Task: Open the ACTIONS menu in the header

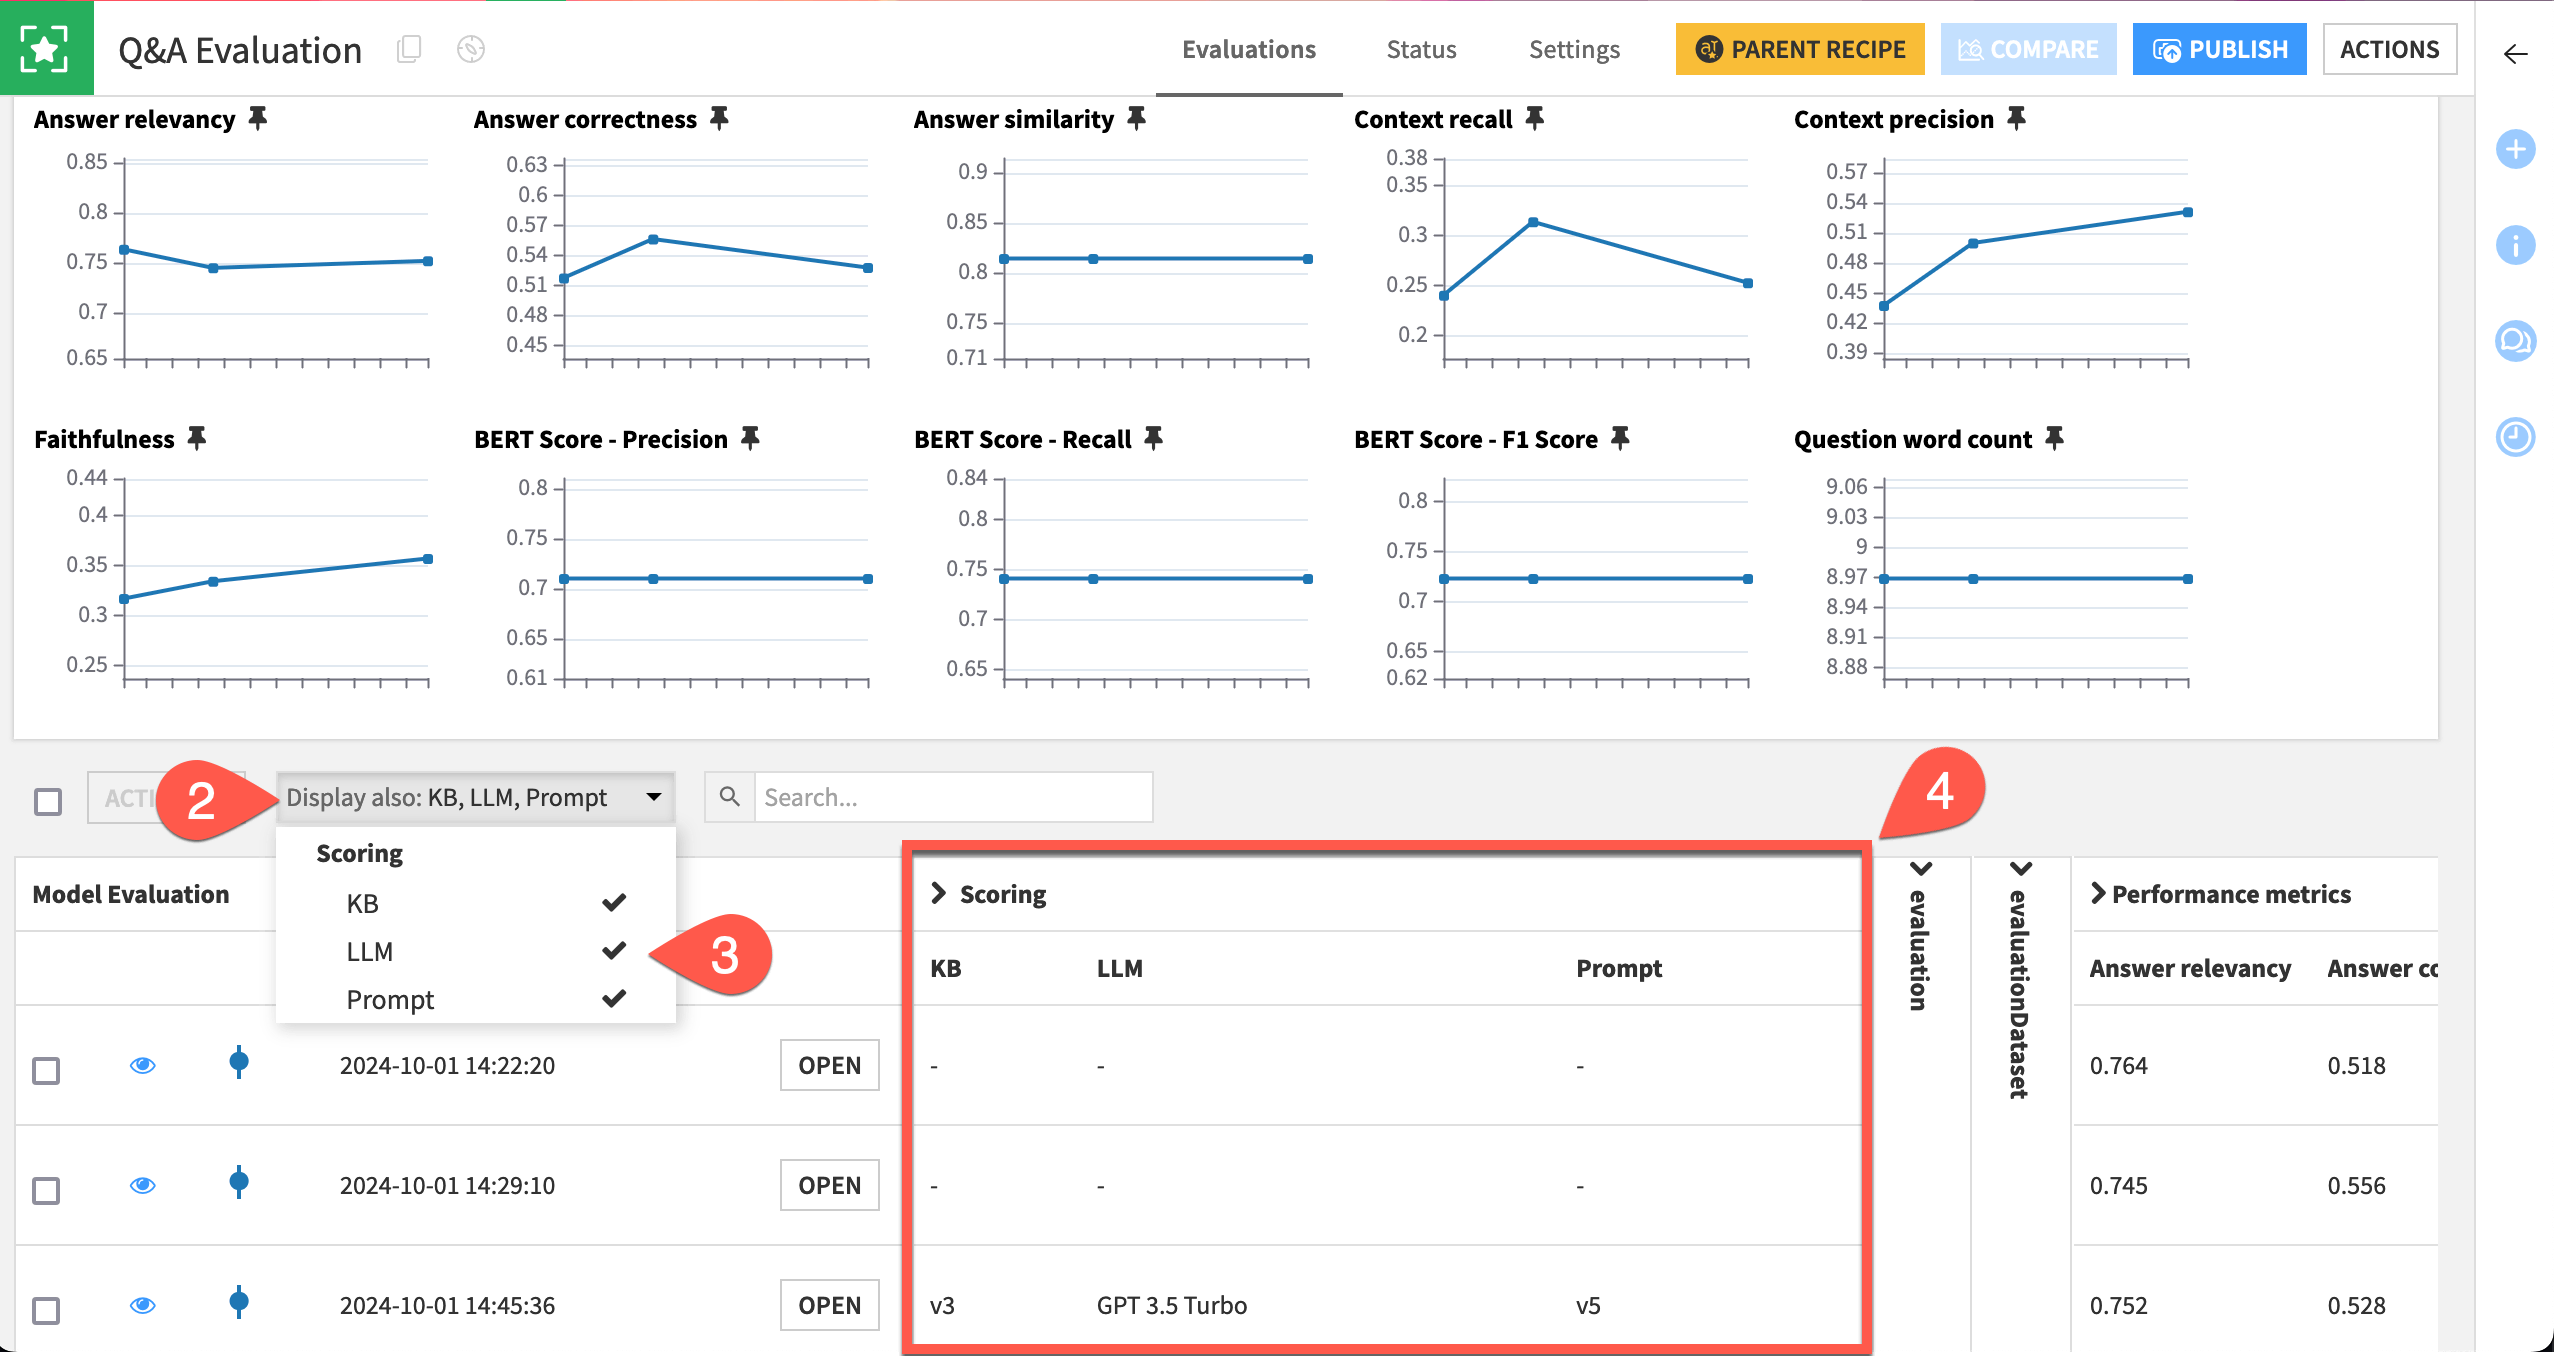Action: pos(2389,49)
